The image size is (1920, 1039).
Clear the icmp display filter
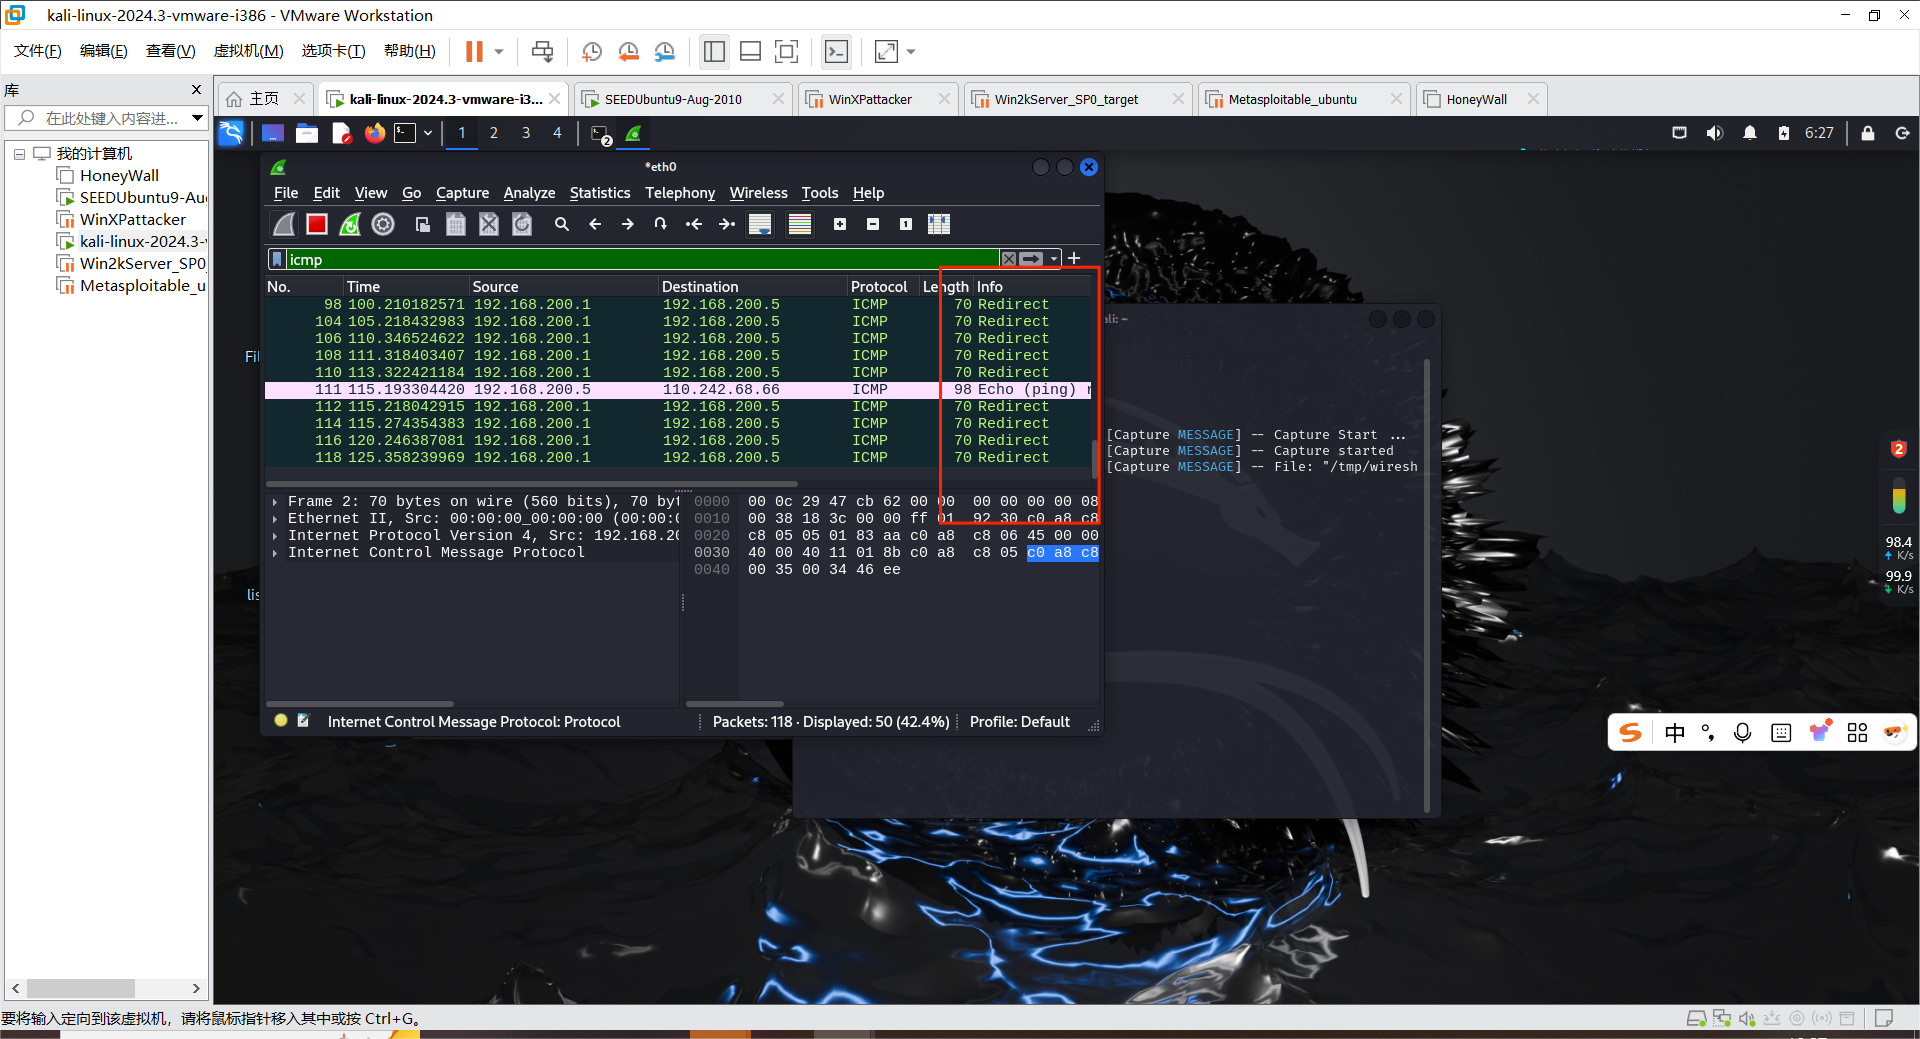(1009, 259)
